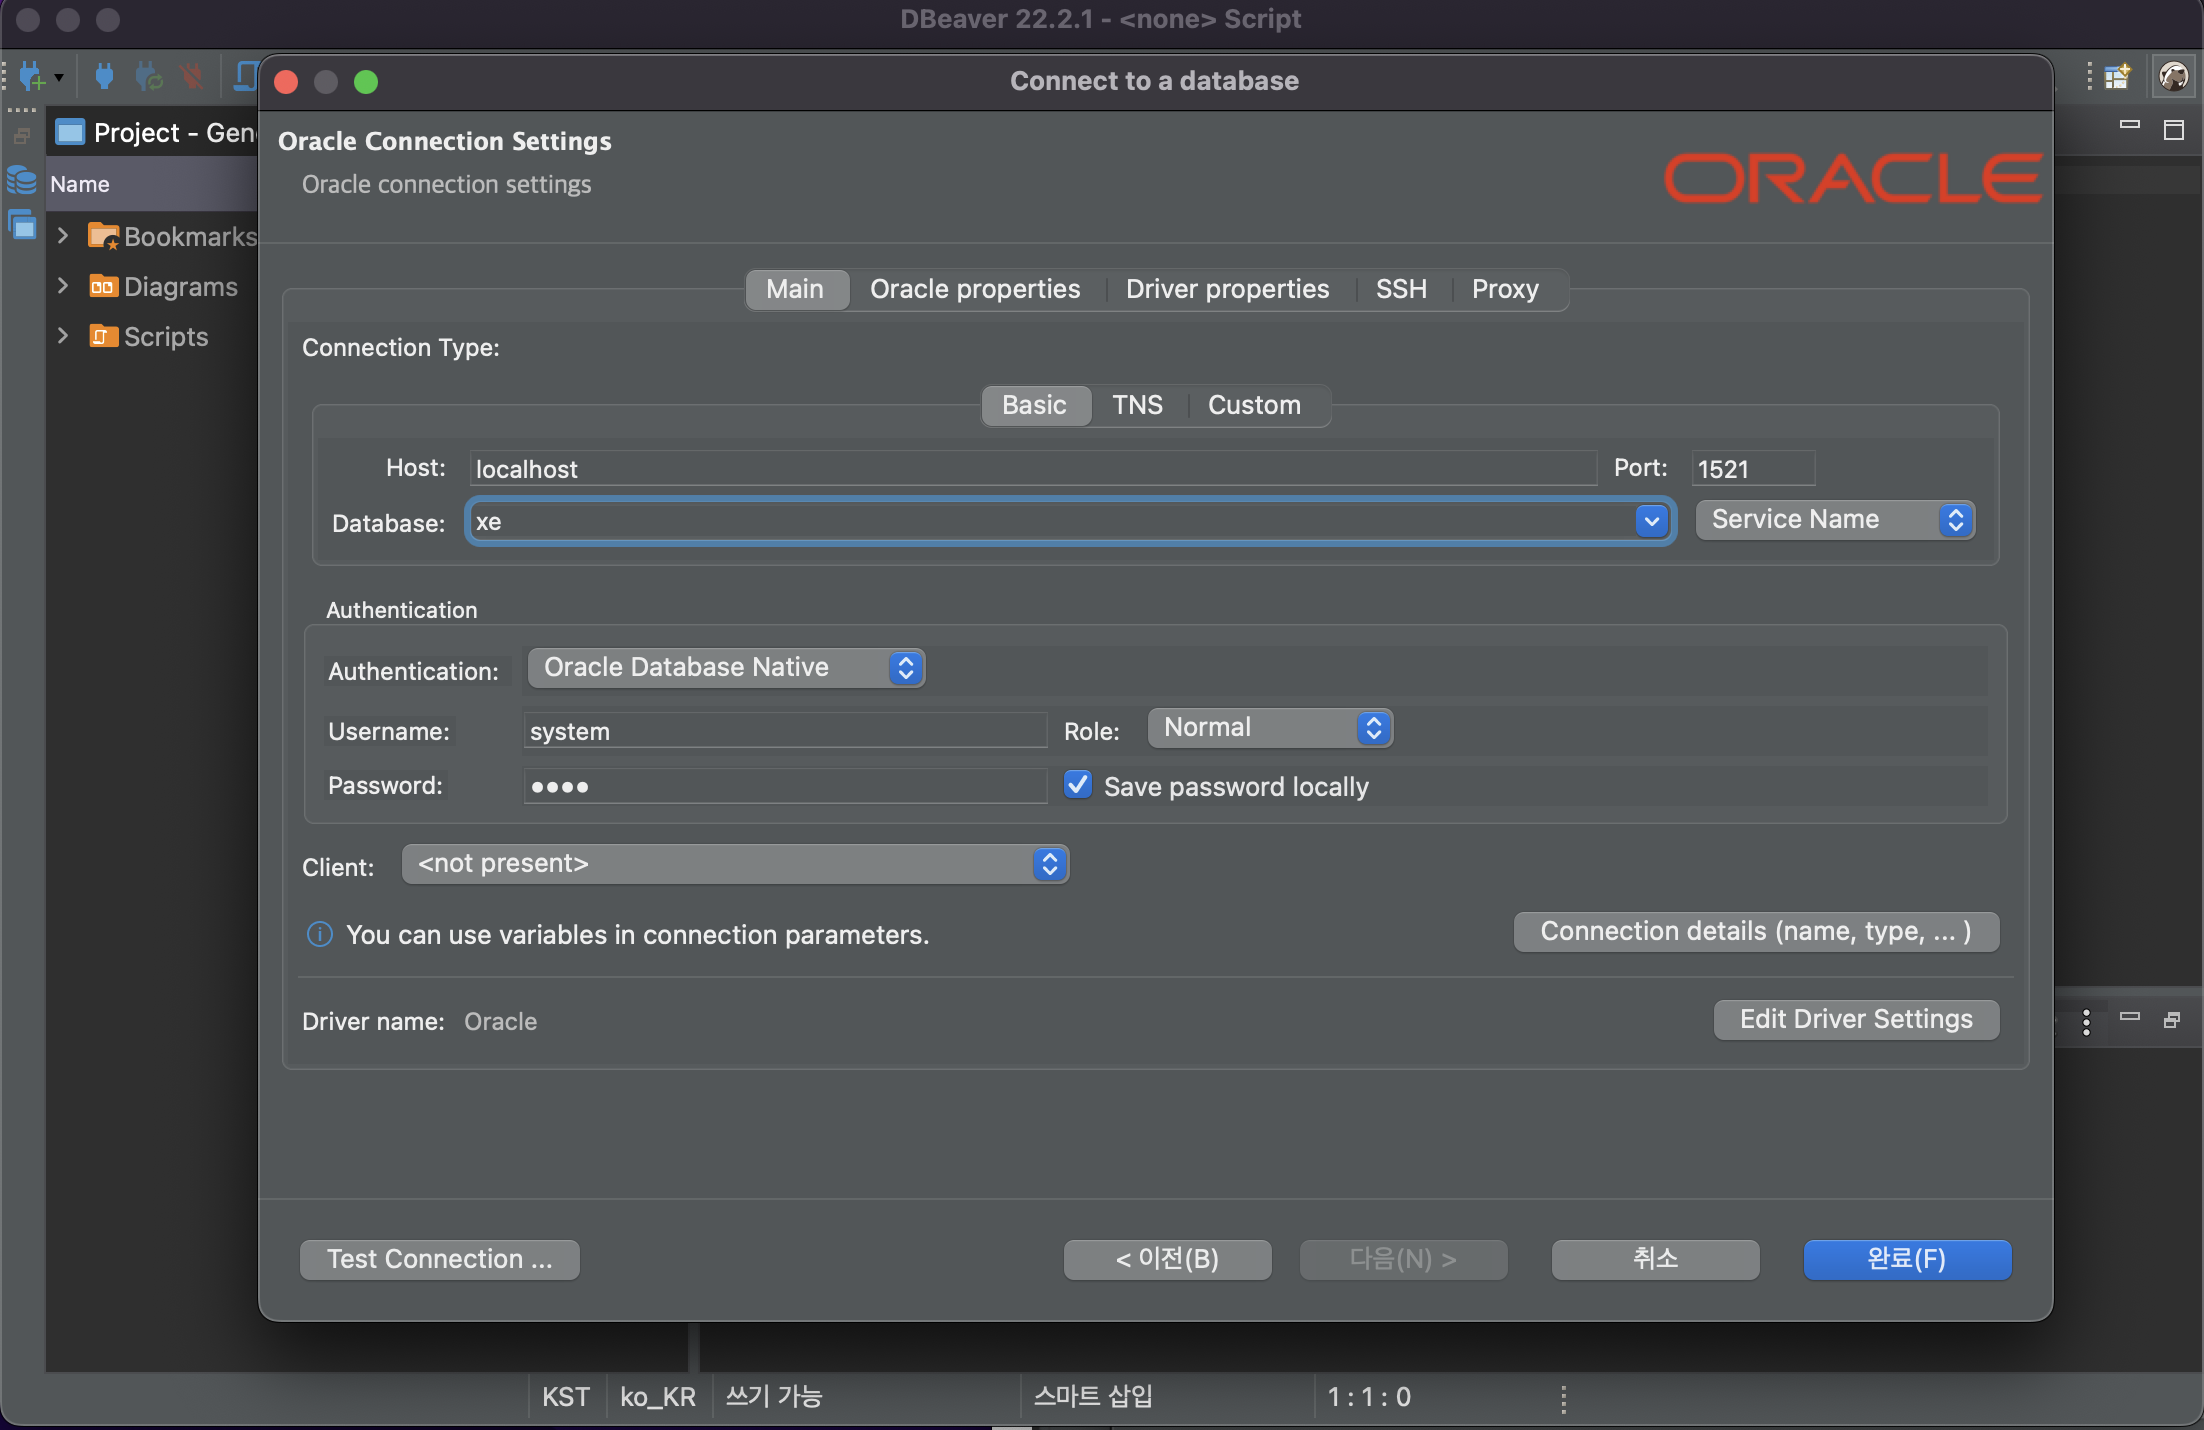Open the Client dropdown showing not present
The width and height of the screenshot is (2204, 1430).
click(735, 863)
